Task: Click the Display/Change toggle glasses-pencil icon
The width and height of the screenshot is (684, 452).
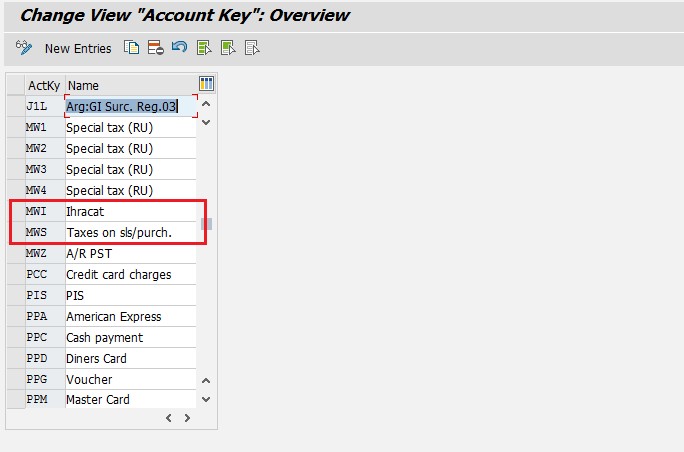Action: [25, 48]
